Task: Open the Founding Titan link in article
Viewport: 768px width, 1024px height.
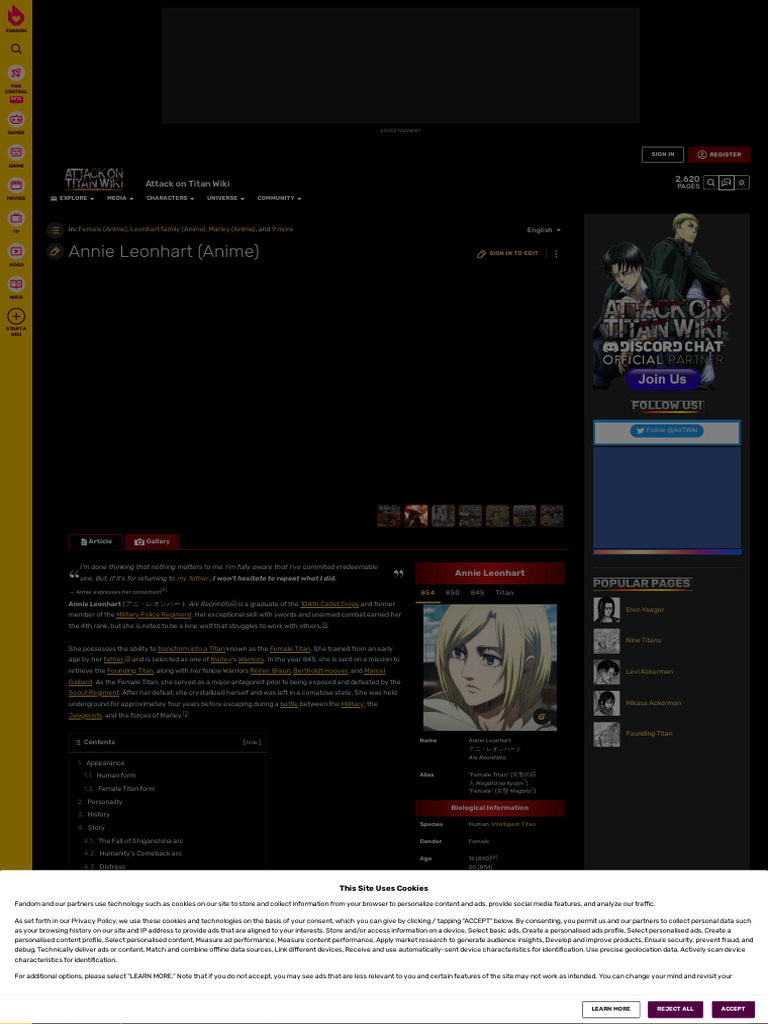Action: click(130, 671)
